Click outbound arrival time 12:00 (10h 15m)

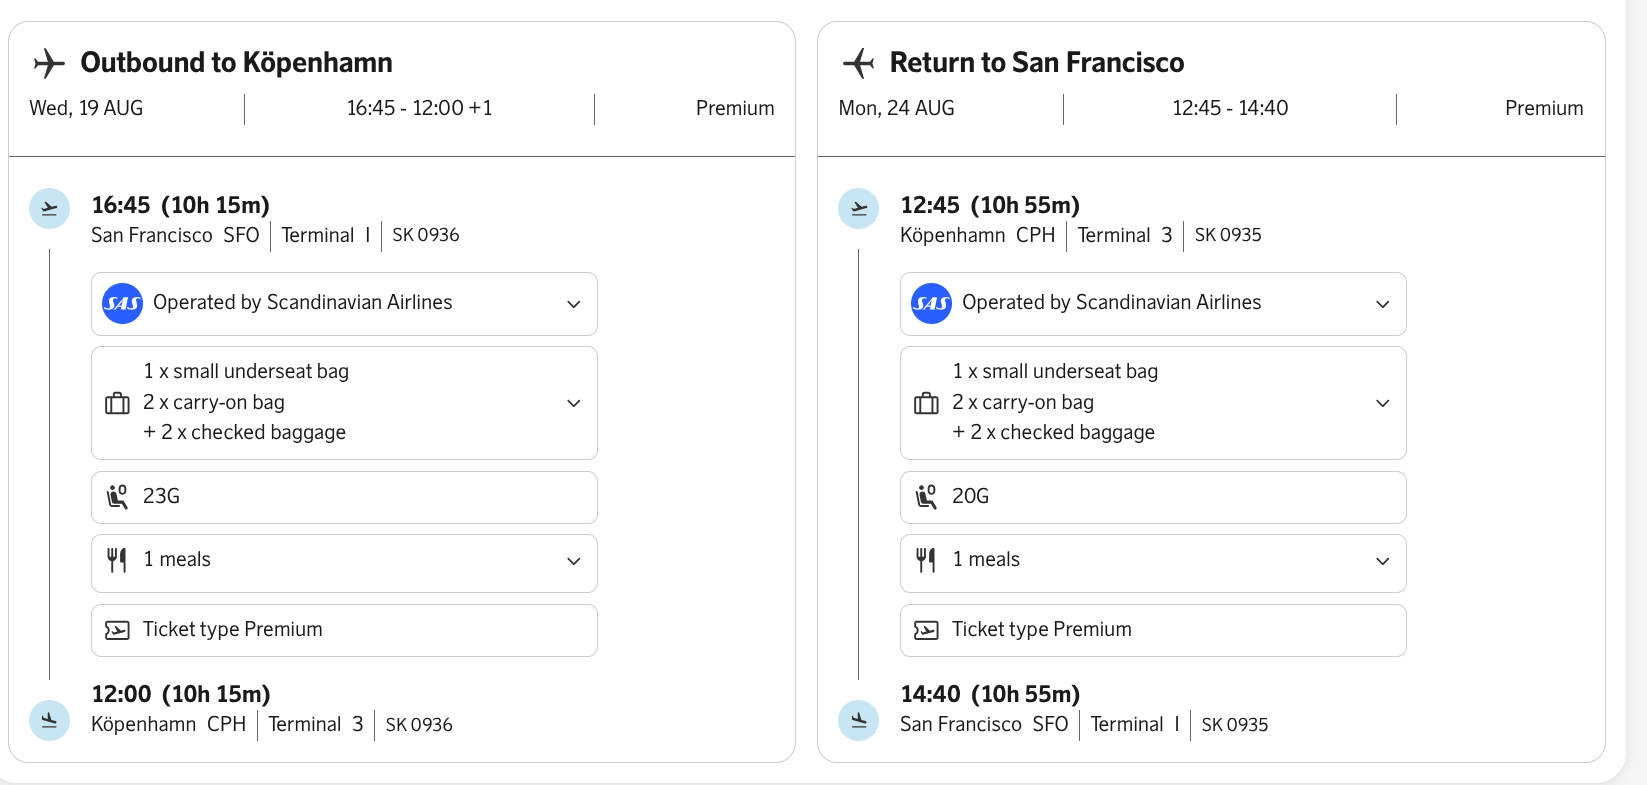tap(181, 694)
